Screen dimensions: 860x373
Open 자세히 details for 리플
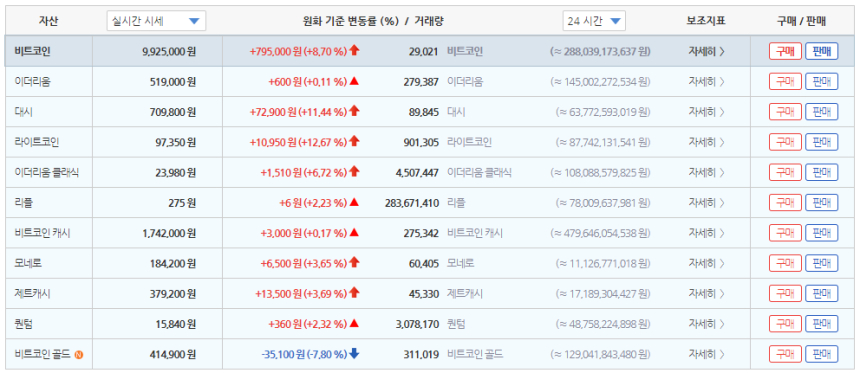(707, 203)
